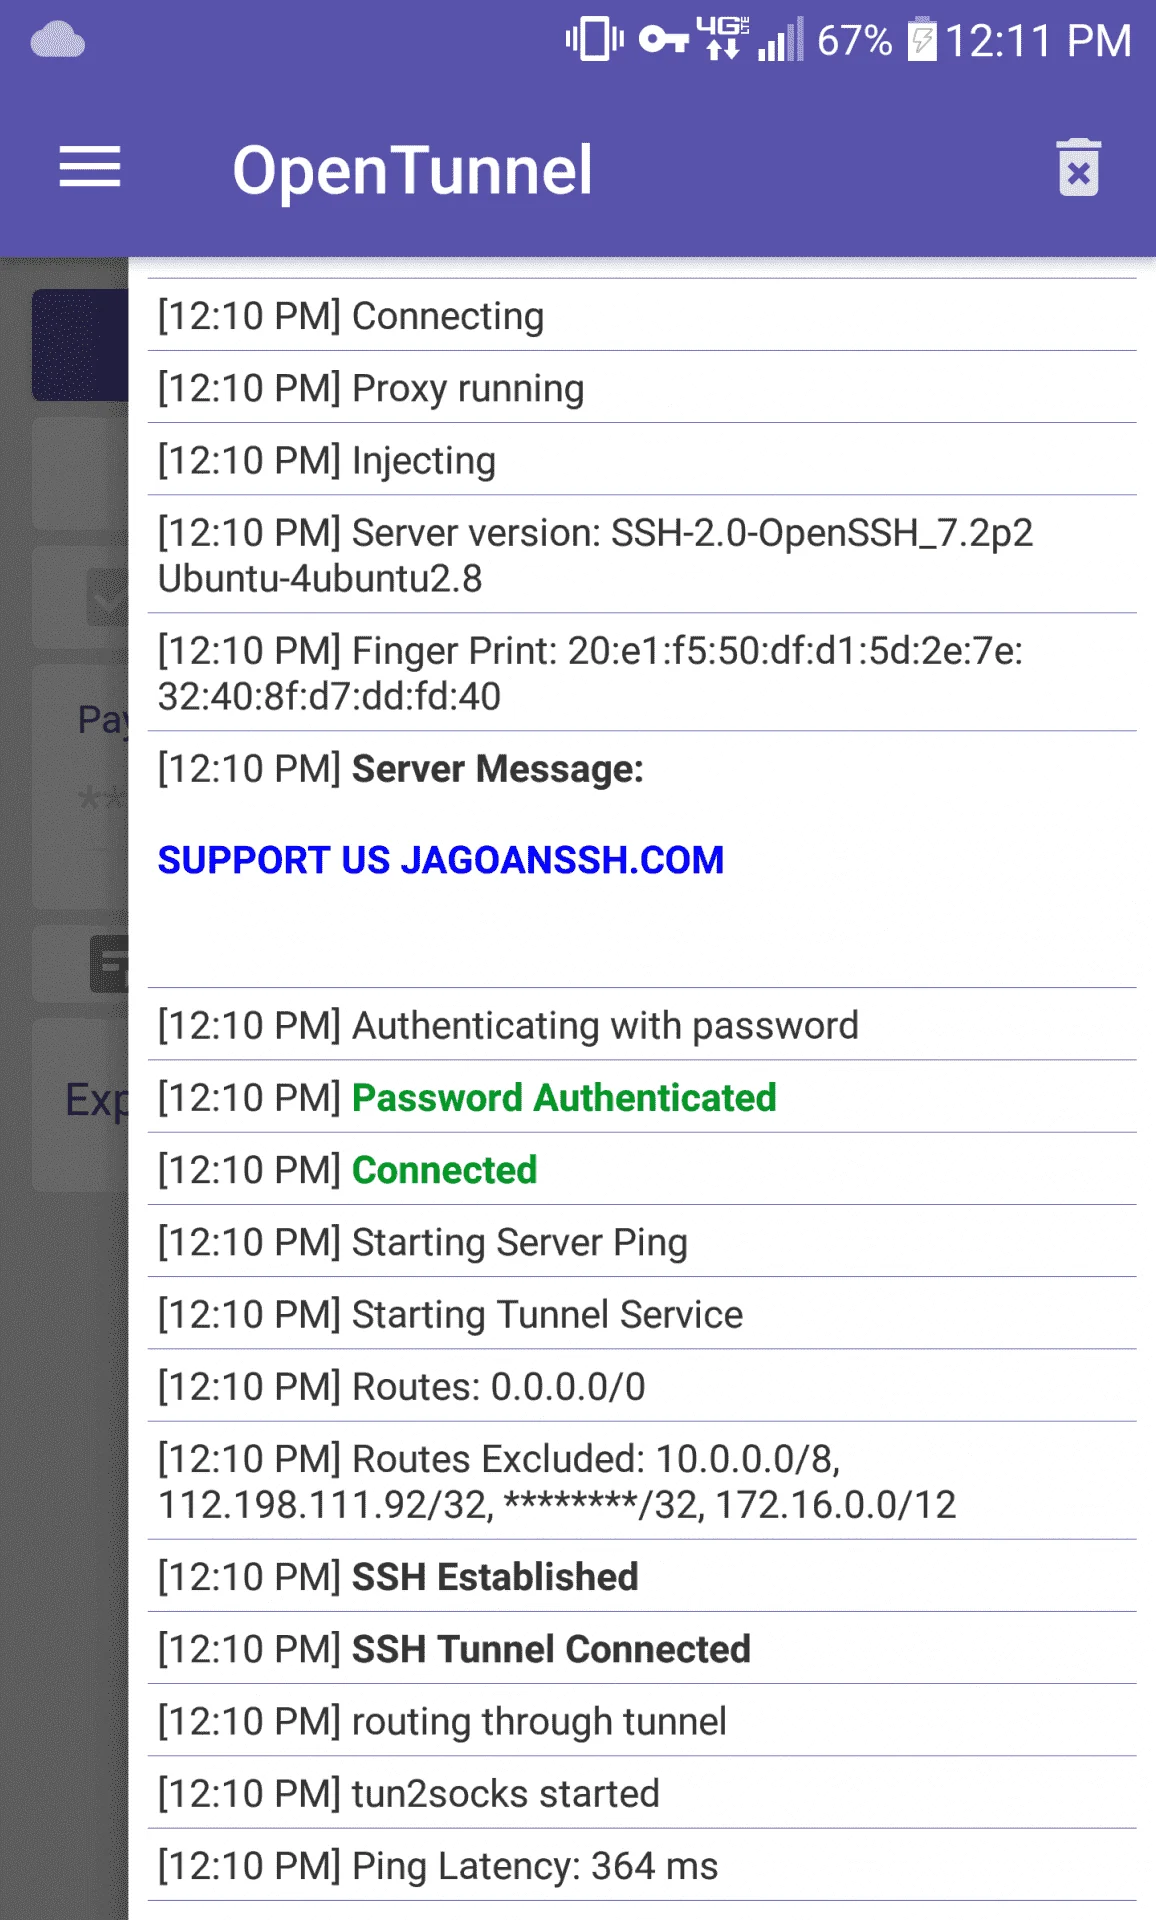Screen dimensions: 1156x1920
Task: Select the Ping Latency 364 ms entry
Action: [x=642, y=1865]
